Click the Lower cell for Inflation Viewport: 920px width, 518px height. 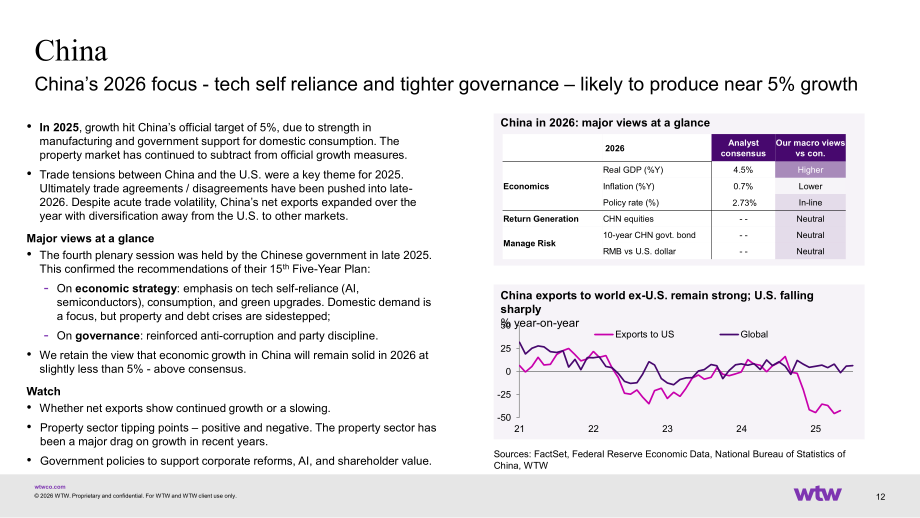click(810, 186)
